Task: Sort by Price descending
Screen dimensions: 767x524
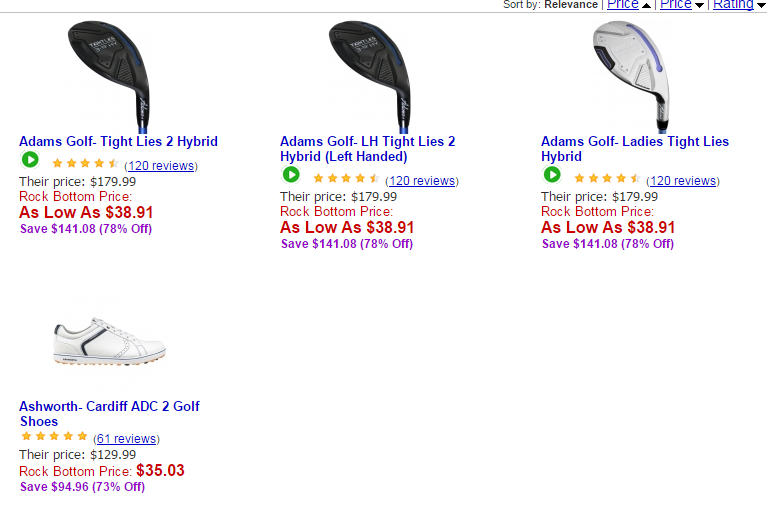Action: (x=682, y=5)
